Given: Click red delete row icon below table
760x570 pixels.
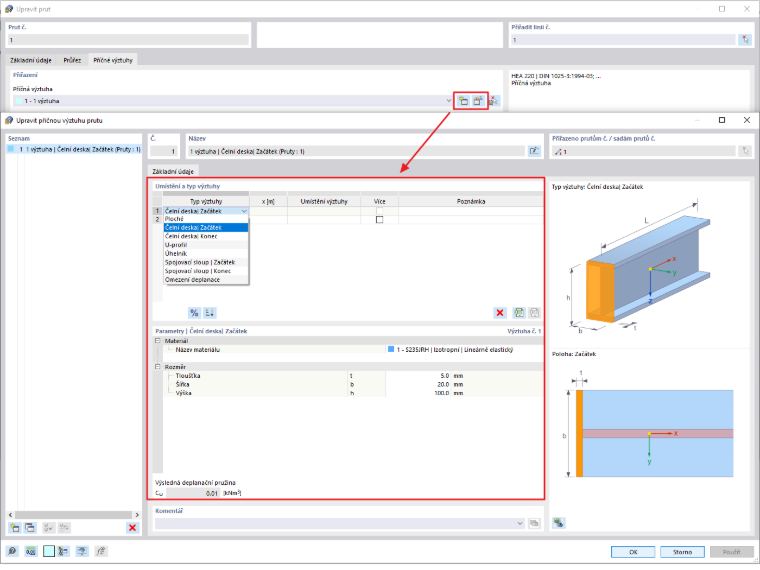Looking at the screenshot, I should pos(500,313).
